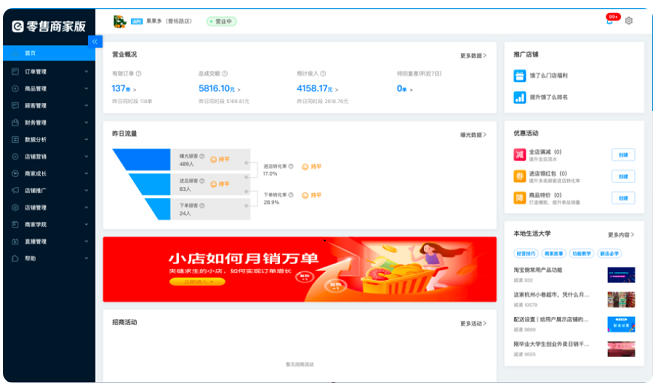Viewport: 657px width, 390px height.
Task: Click the red 减 full-store discount icon
Action: tap(520, 155)
